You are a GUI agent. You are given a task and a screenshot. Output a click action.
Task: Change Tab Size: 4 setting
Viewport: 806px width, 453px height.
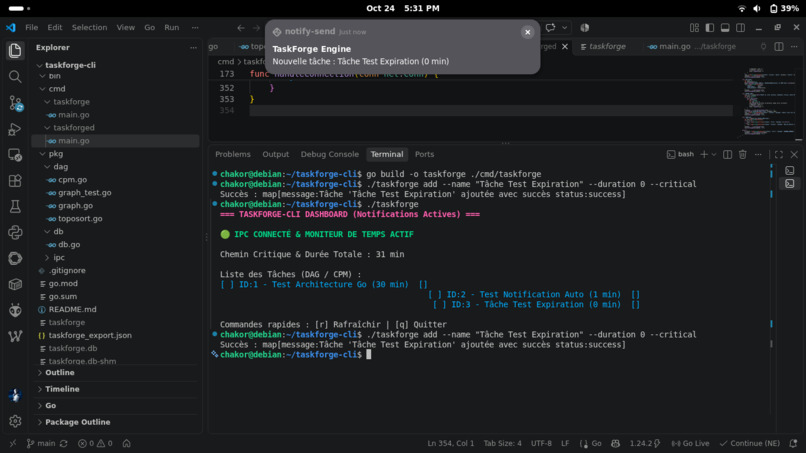point(502,443)
